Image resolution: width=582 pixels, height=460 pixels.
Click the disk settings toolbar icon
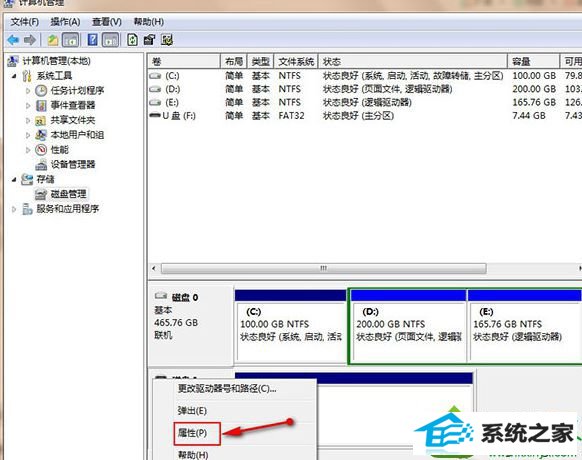click(167, 40)
